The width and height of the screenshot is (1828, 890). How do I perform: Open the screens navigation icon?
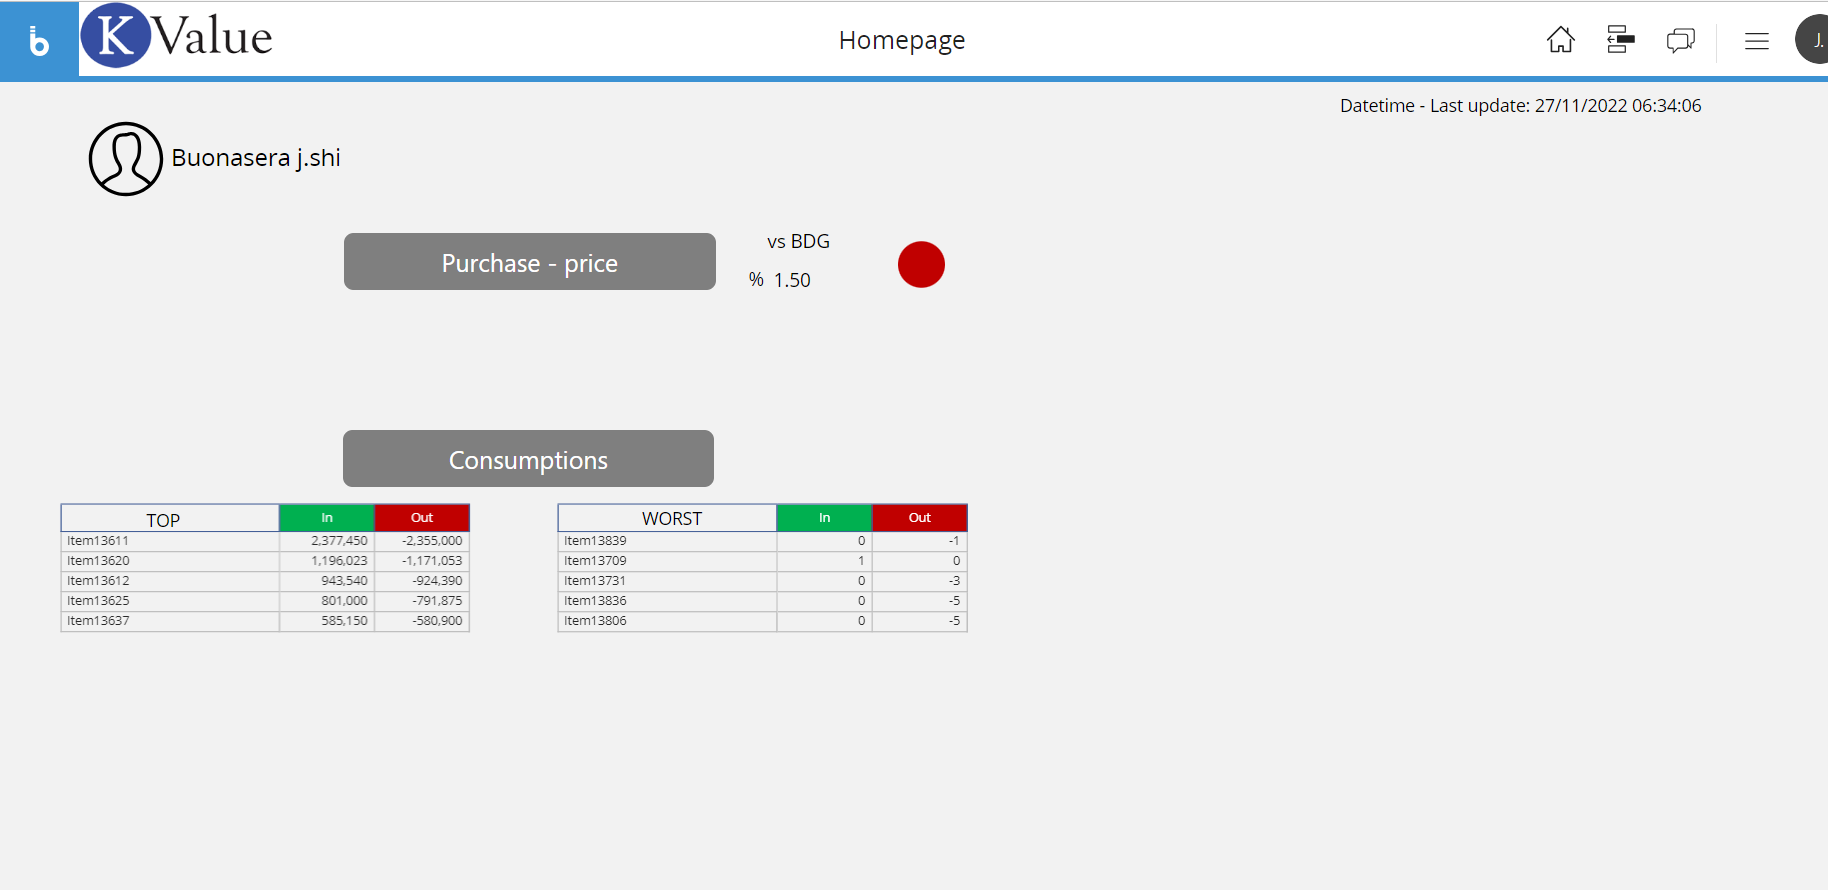click(x=1620, y=40)
